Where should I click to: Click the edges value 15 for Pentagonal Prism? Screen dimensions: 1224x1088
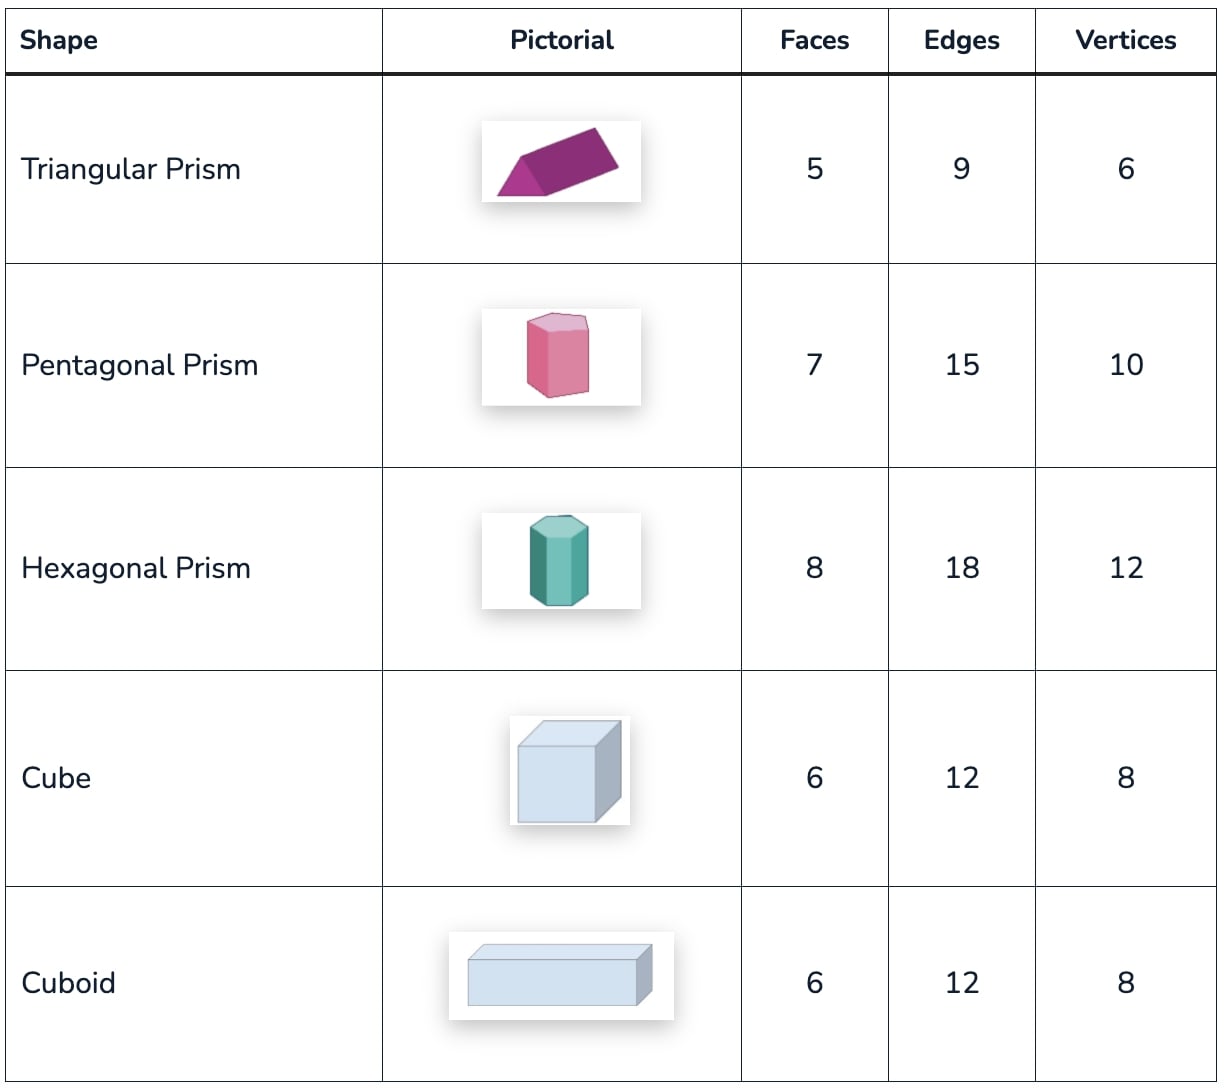tap(962, 365)
